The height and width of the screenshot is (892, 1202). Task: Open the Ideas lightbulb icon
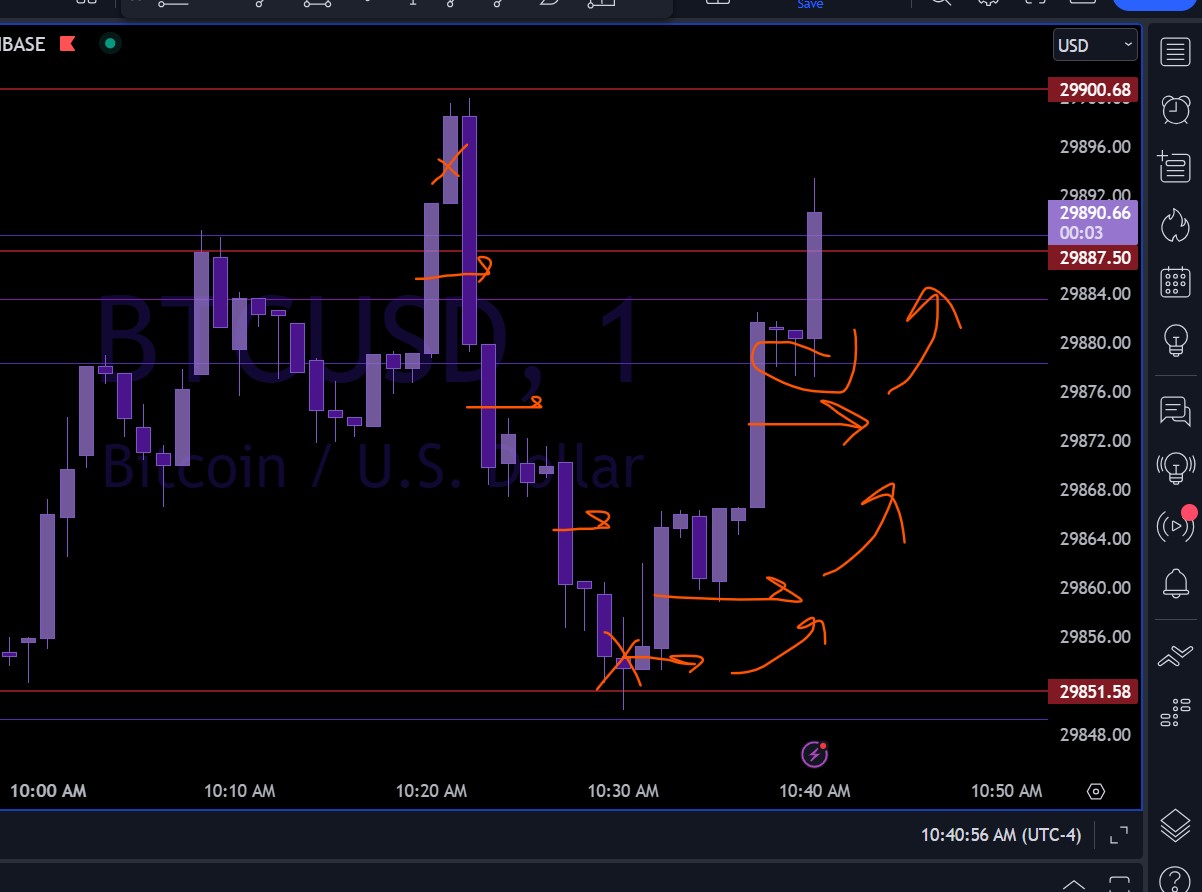coord(1175,340)
